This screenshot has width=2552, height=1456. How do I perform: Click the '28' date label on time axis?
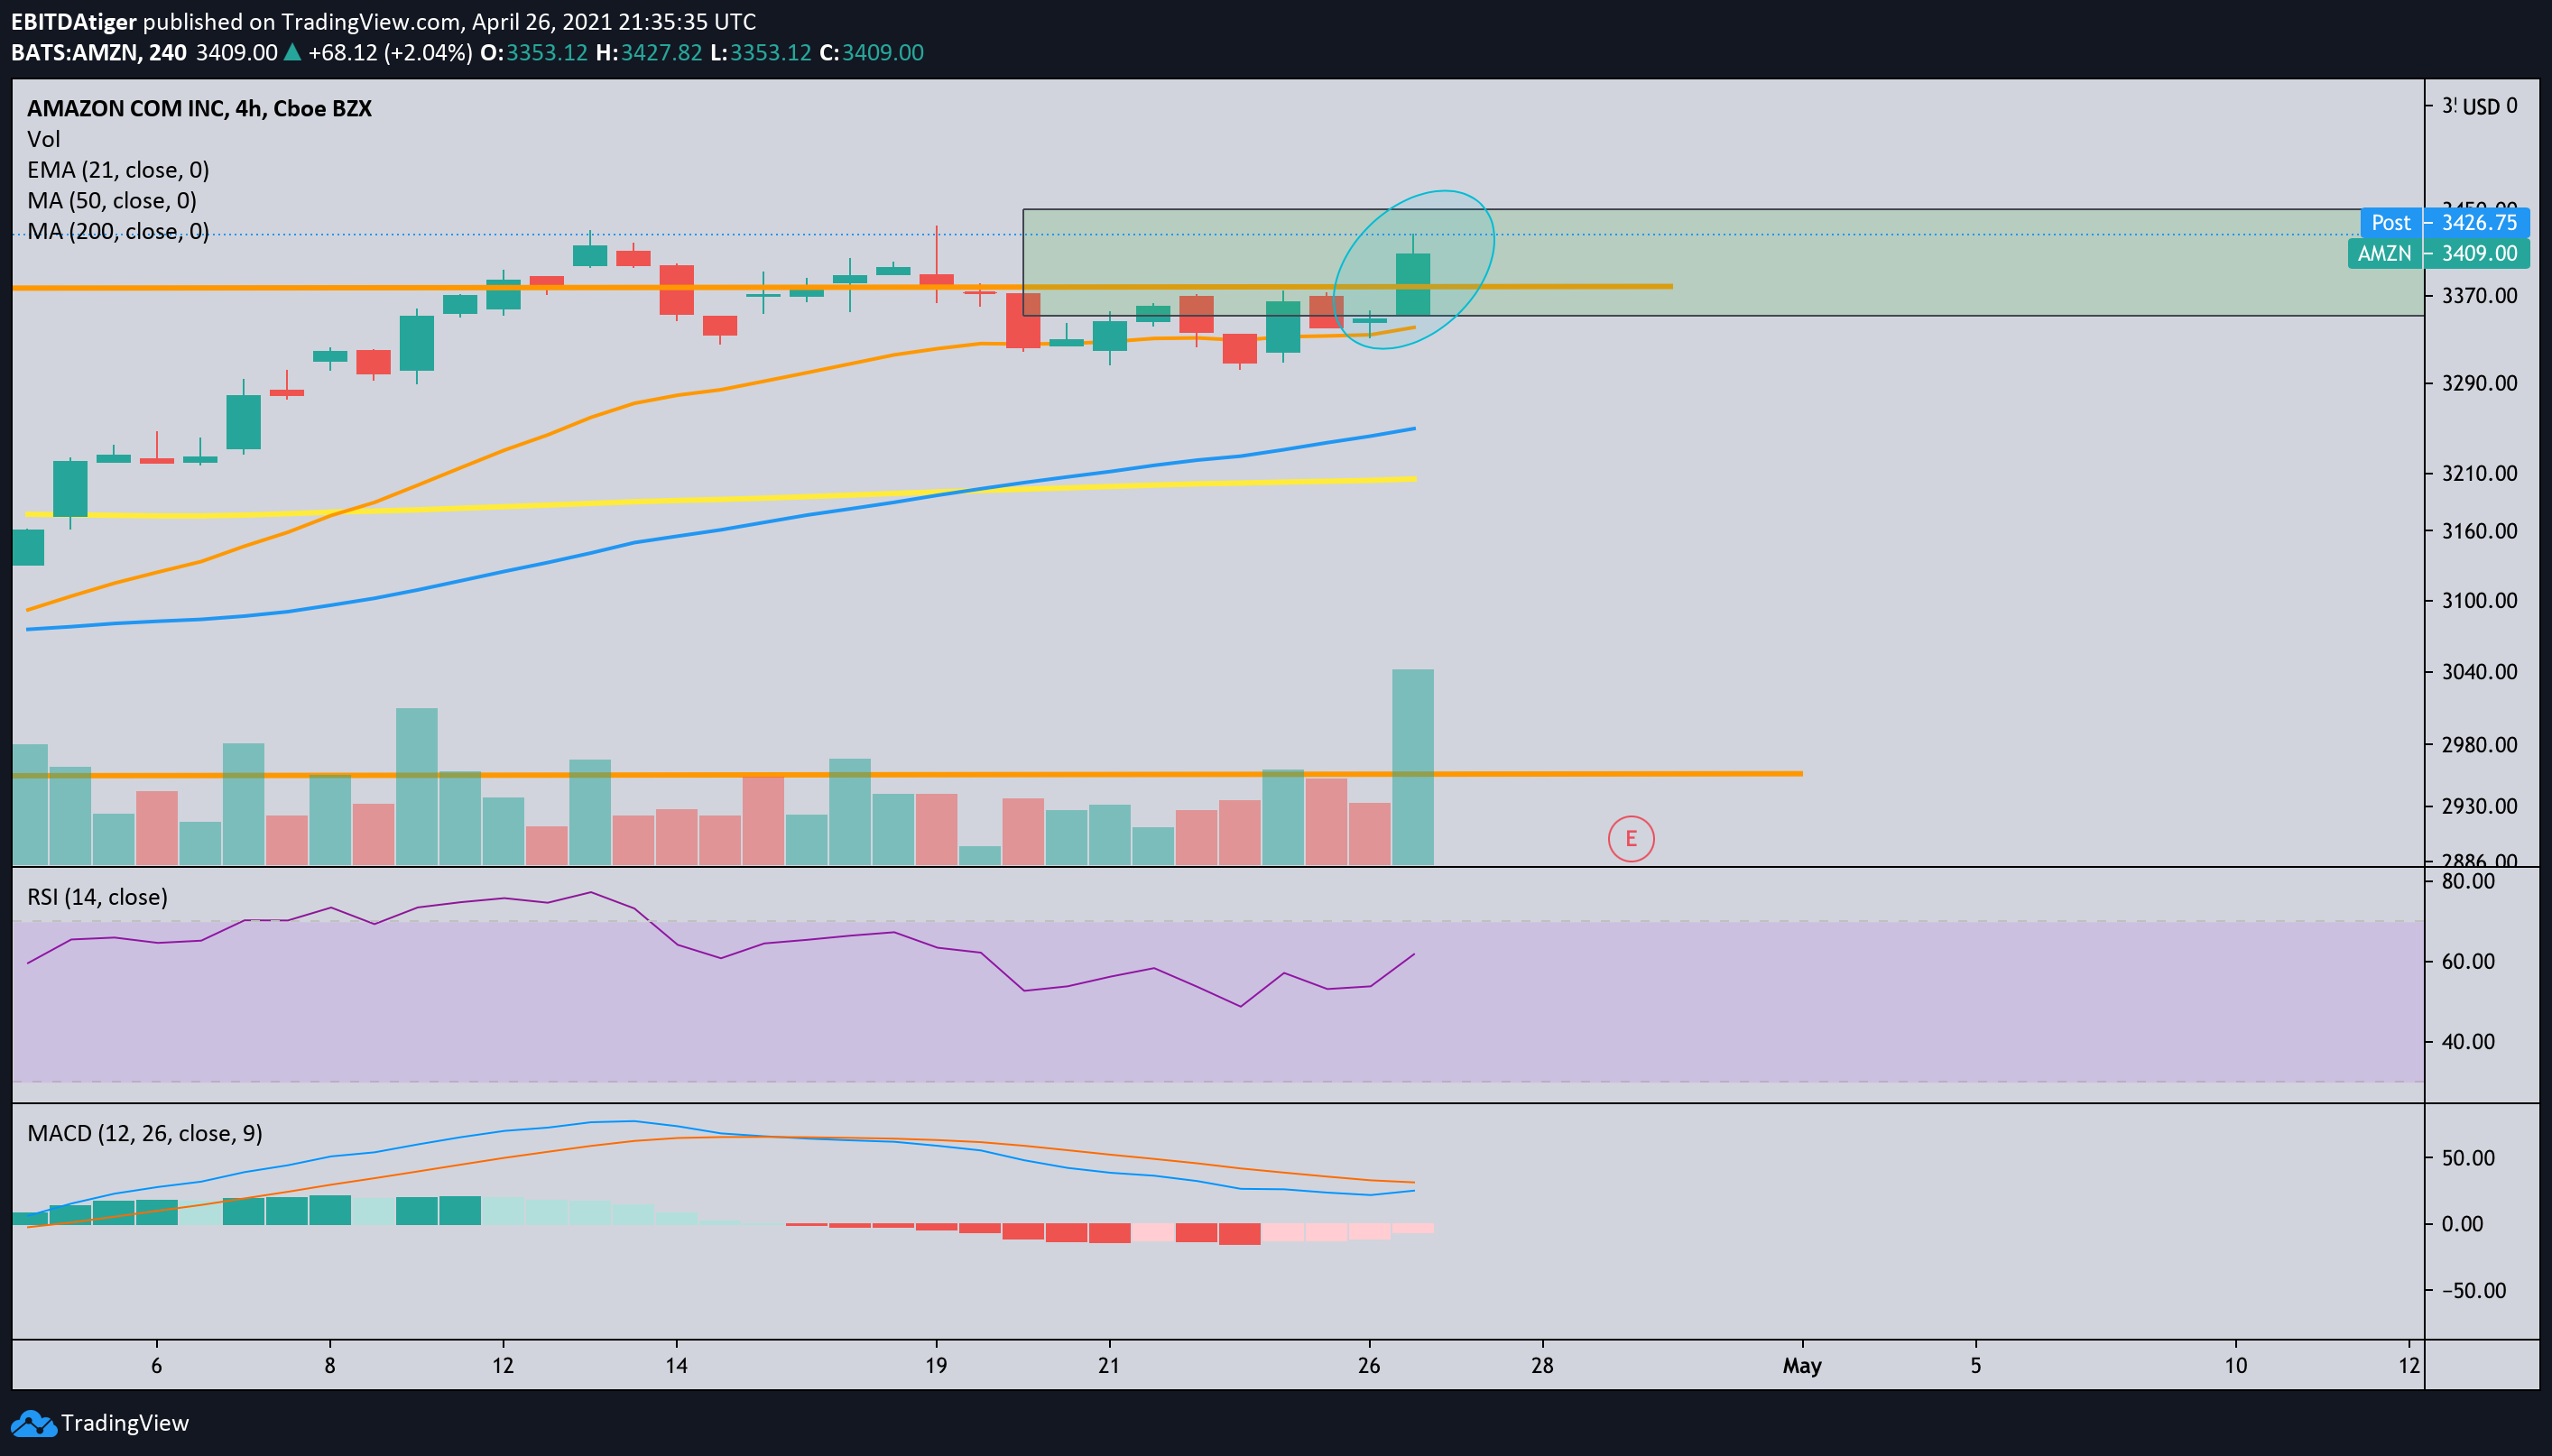pos(1542,1366)
